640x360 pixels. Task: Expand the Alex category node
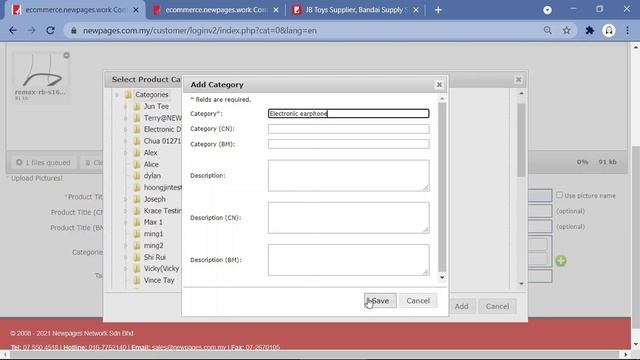click(126, 153)
